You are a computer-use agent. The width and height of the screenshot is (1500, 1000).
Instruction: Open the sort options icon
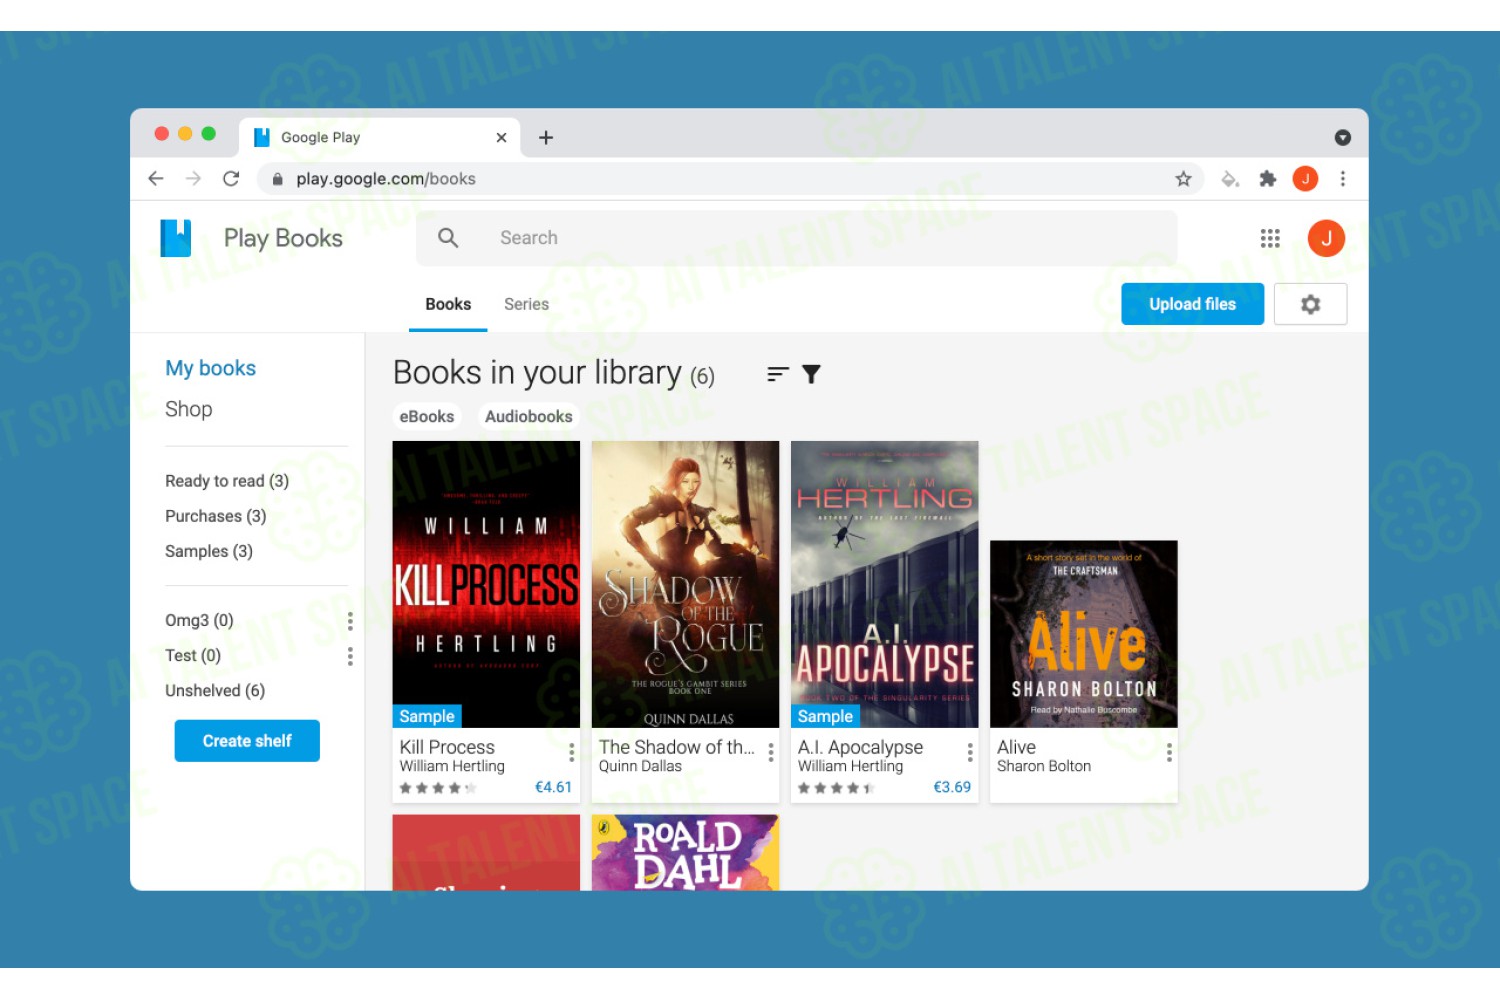click(x=778, y=374)
